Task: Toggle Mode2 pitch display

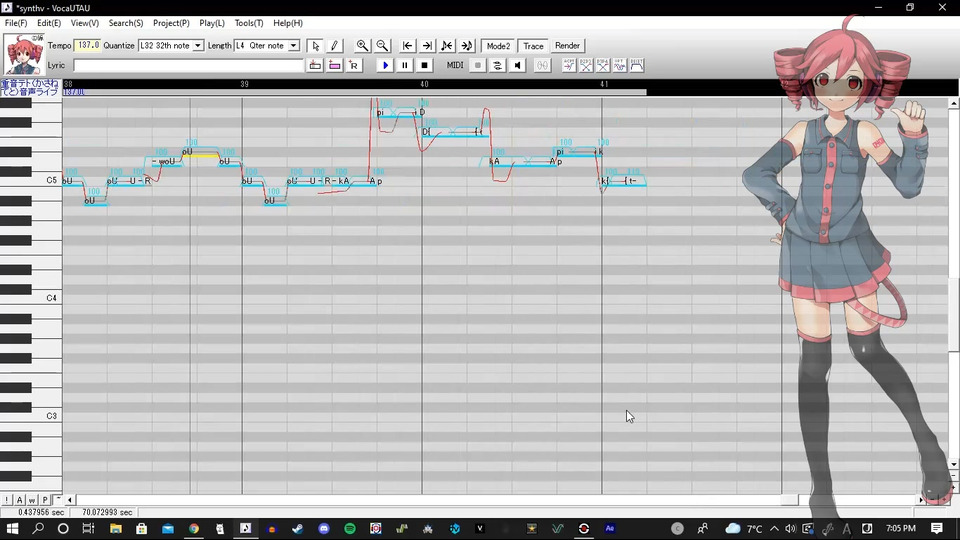Action: click(498, 46)
